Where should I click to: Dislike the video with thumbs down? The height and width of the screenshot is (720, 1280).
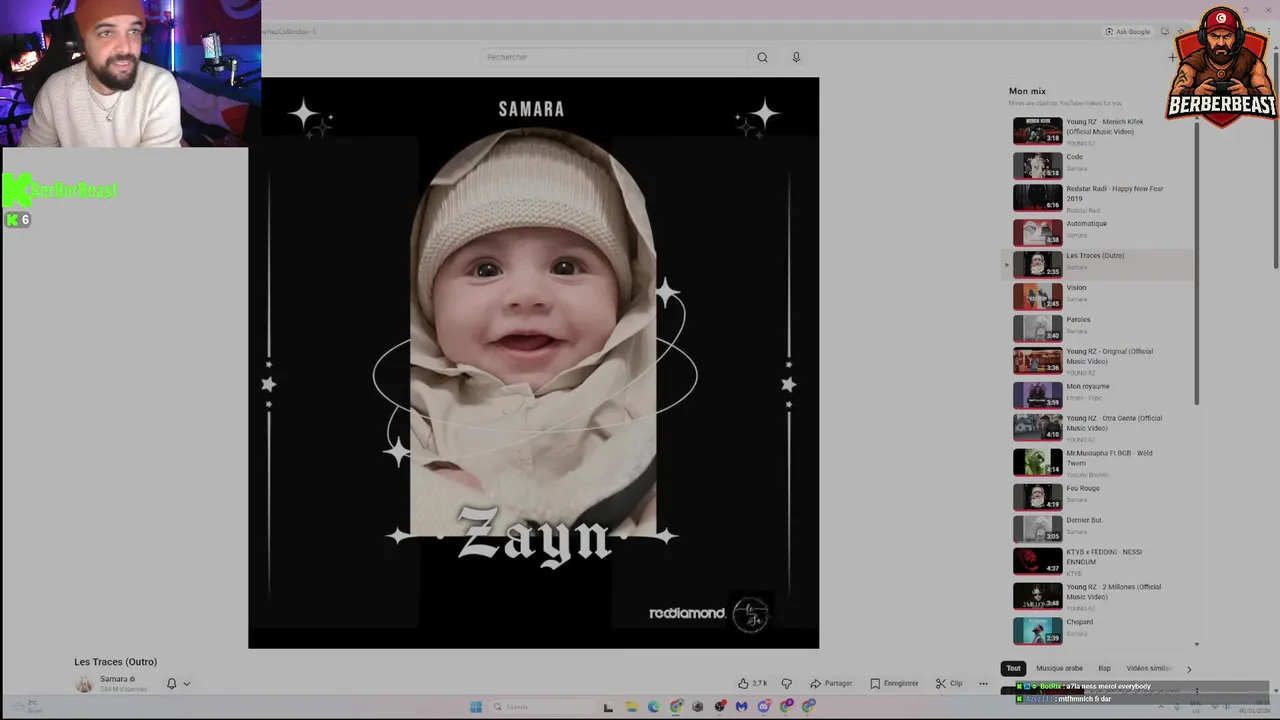click(x=786, y=683)
